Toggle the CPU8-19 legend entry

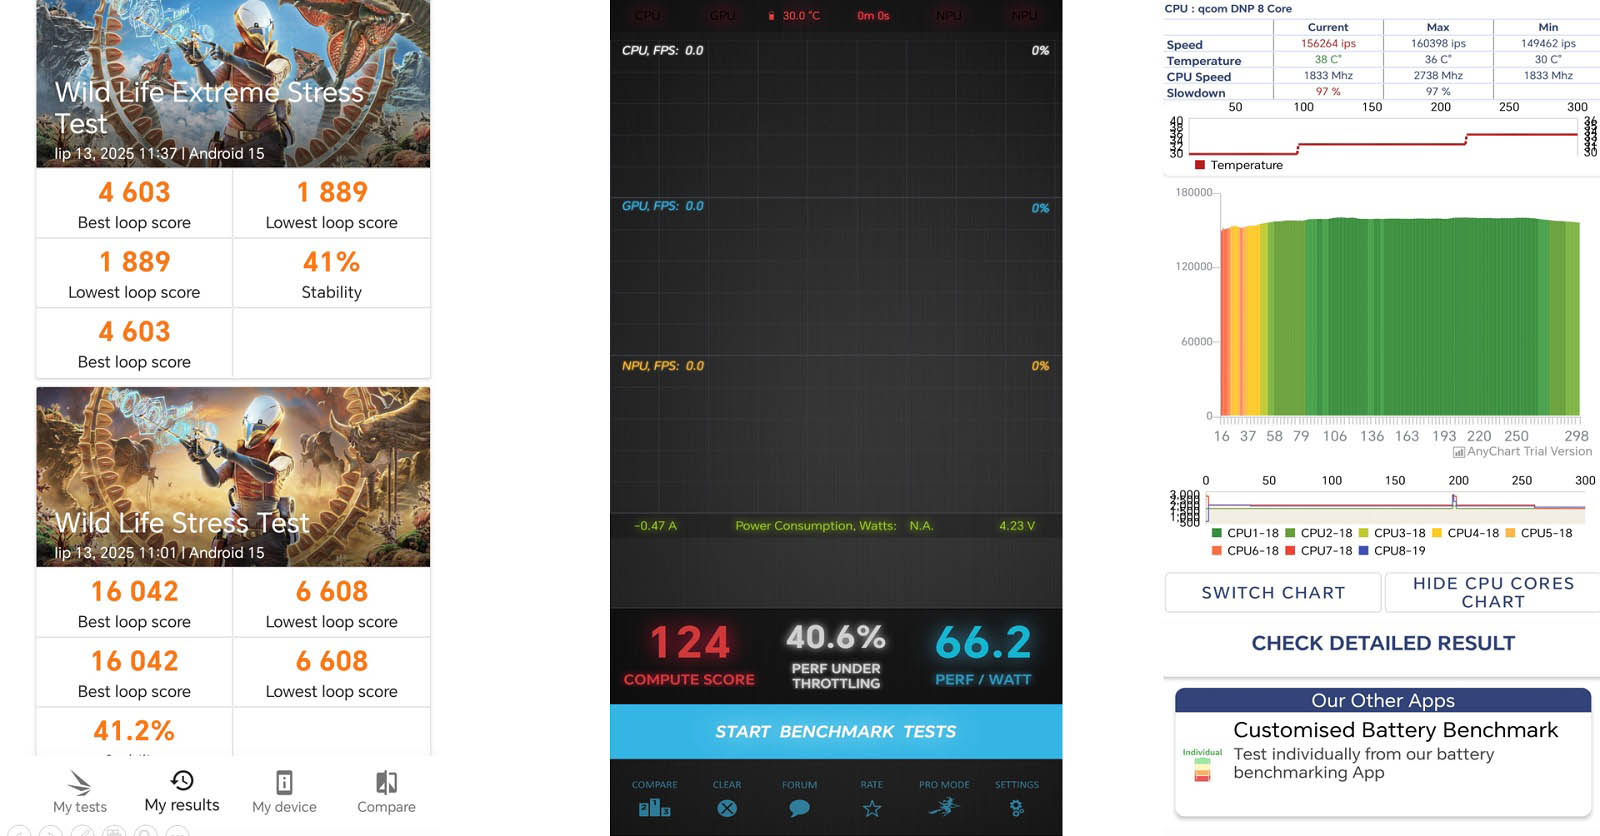tap(1392, 551)
